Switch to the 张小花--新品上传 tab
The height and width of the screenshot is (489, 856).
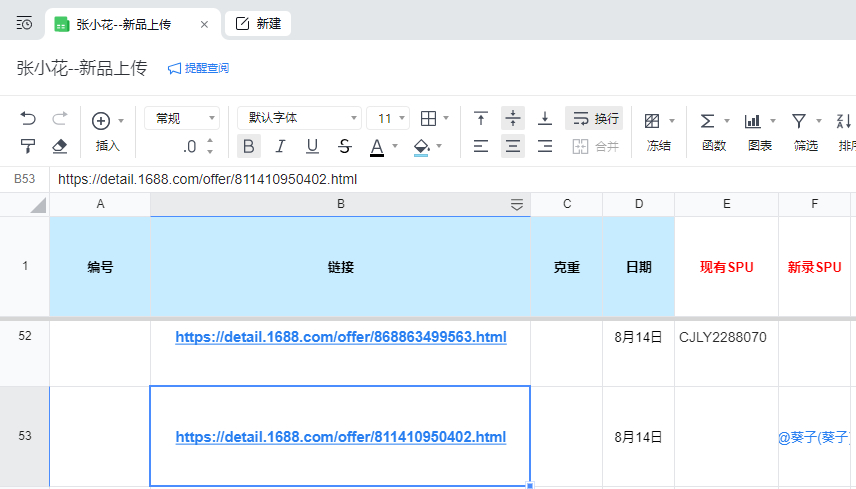pyautogui.click(x=123, y=23)
